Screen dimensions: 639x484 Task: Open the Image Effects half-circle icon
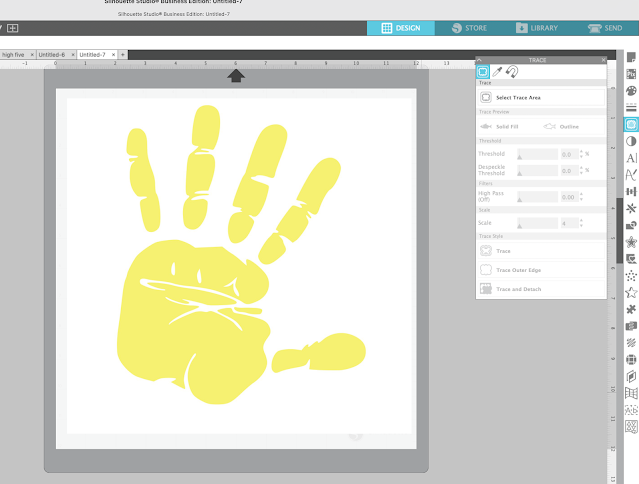coord(631,141)
